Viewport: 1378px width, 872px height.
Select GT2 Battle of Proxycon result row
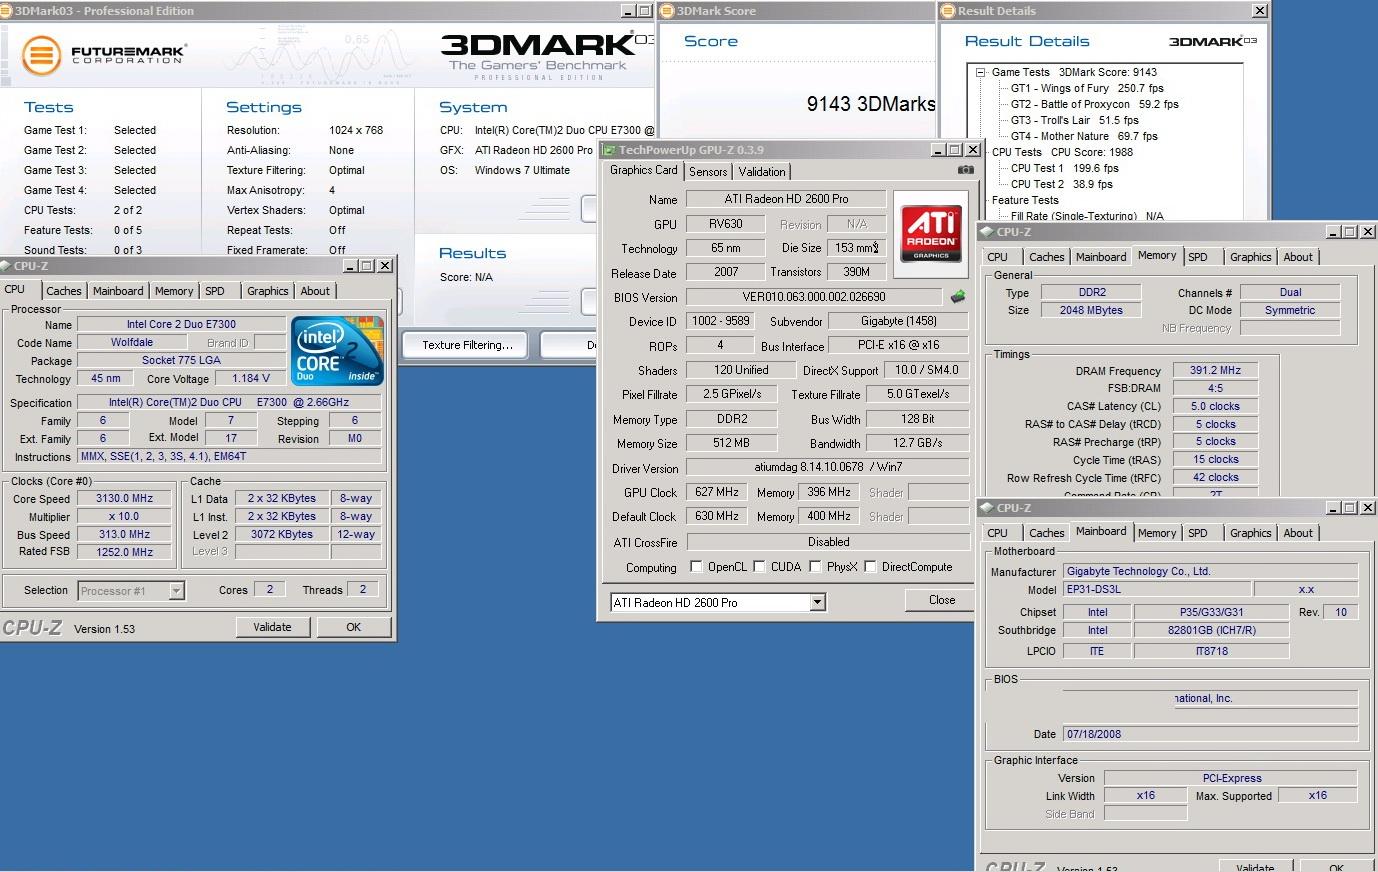pyautogui.click(x=1094, y=104)
